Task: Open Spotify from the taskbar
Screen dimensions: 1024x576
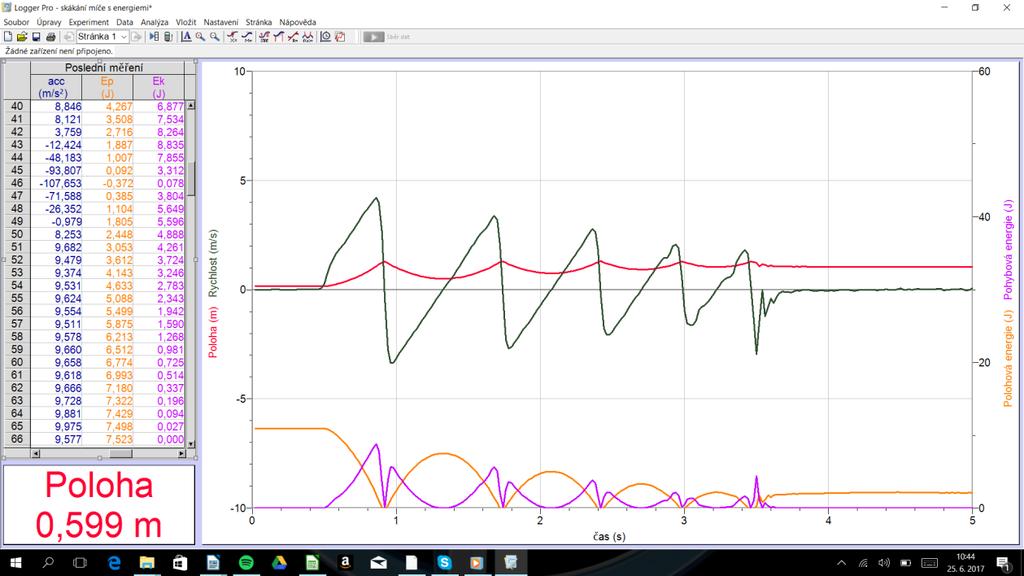Action: tap(246, 562)
